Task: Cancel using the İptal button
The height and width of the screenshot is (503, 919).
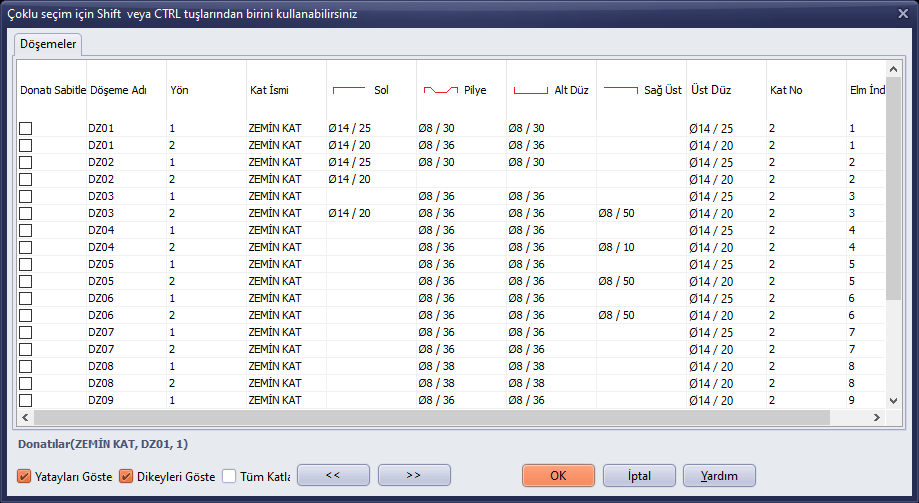Action: (639, 475)
